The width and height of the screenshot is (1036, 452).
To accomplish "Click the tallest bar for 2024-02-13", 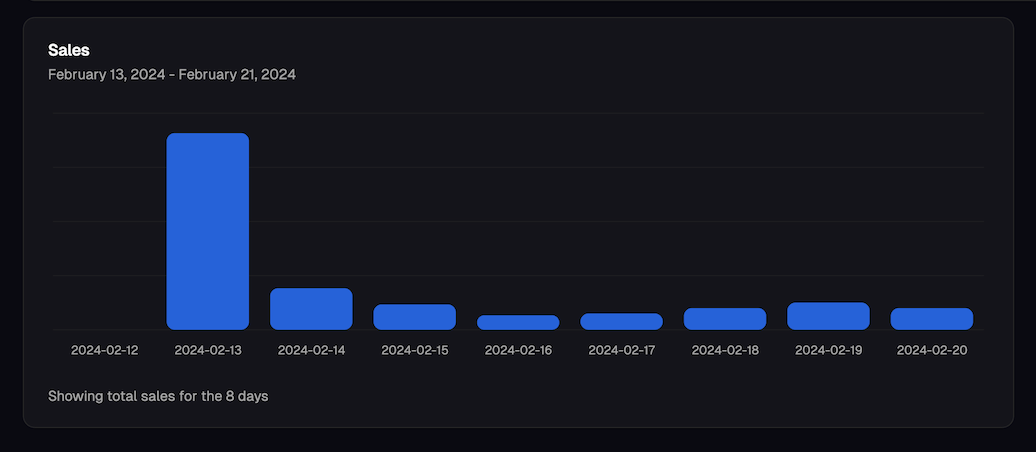I will pos(207,231).
